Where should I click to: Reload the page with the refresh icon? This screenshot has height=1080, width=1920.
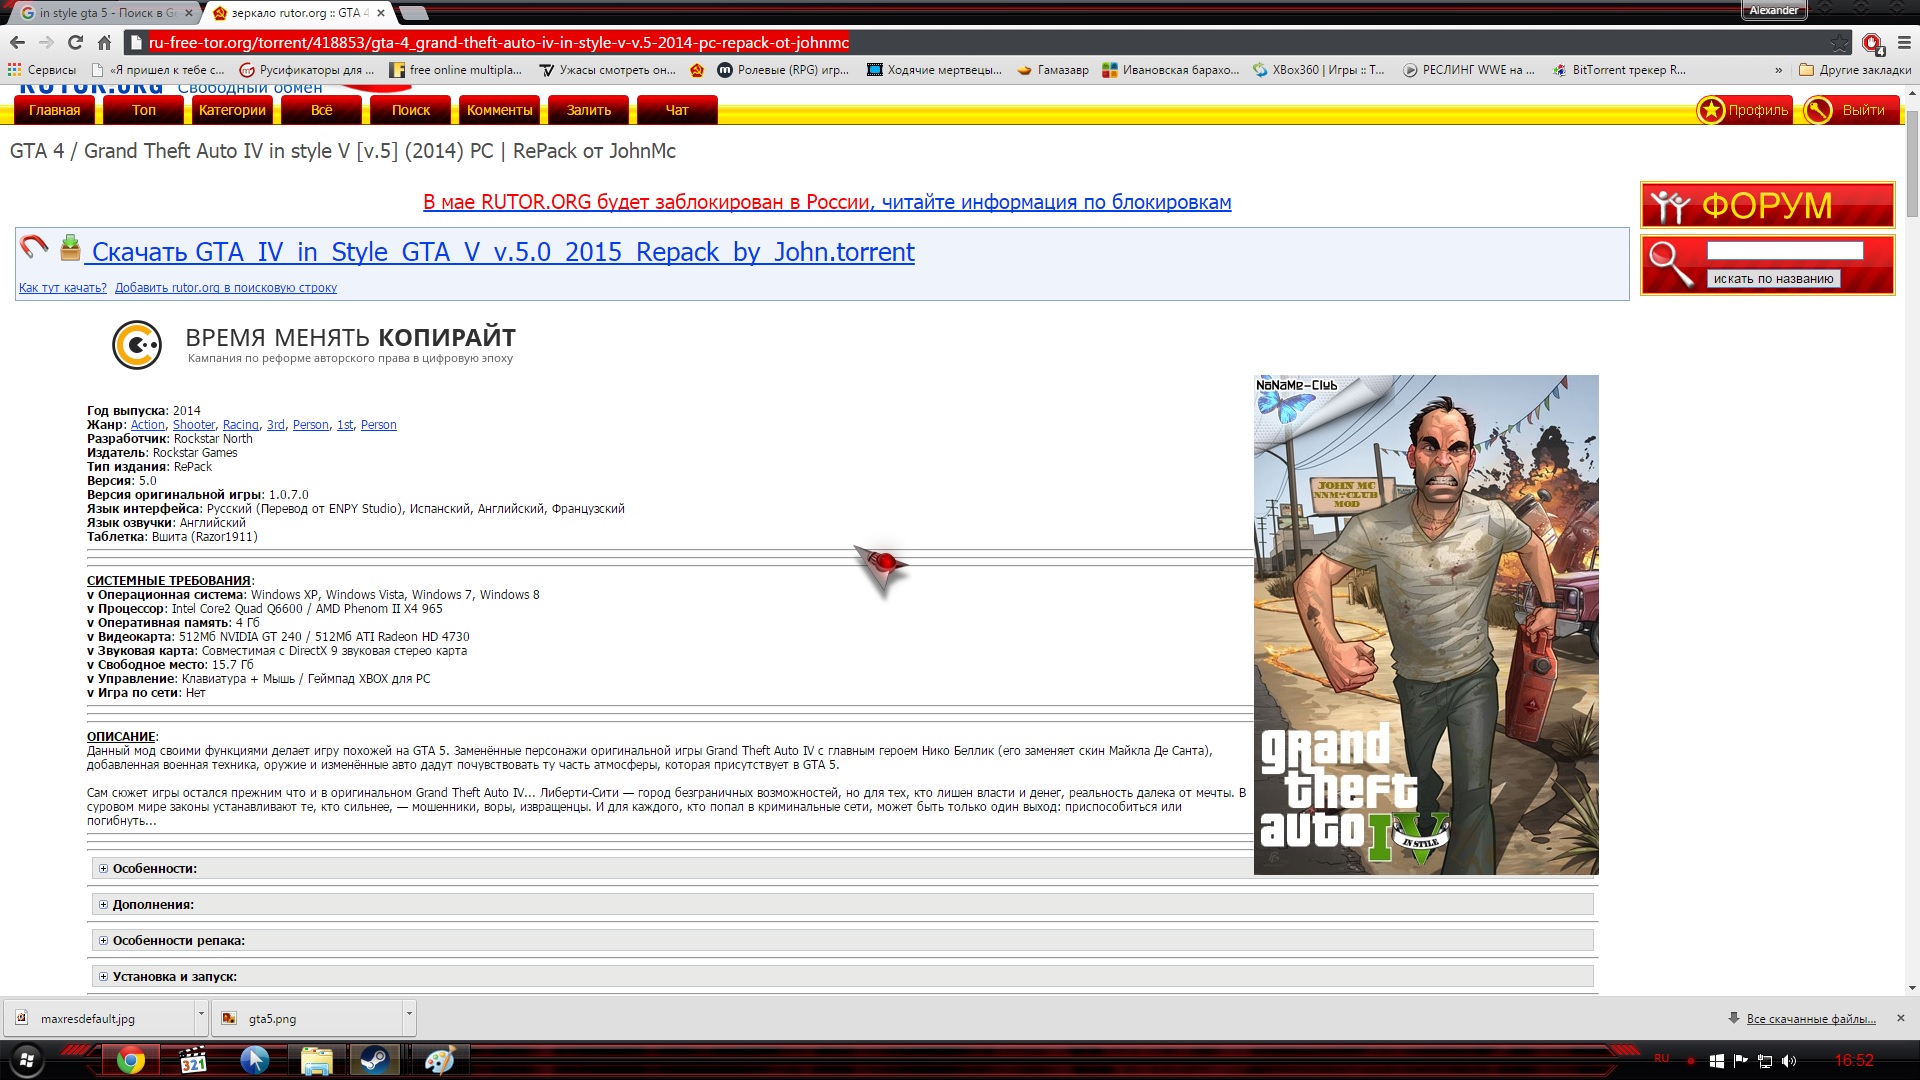[x=75, y=42]
